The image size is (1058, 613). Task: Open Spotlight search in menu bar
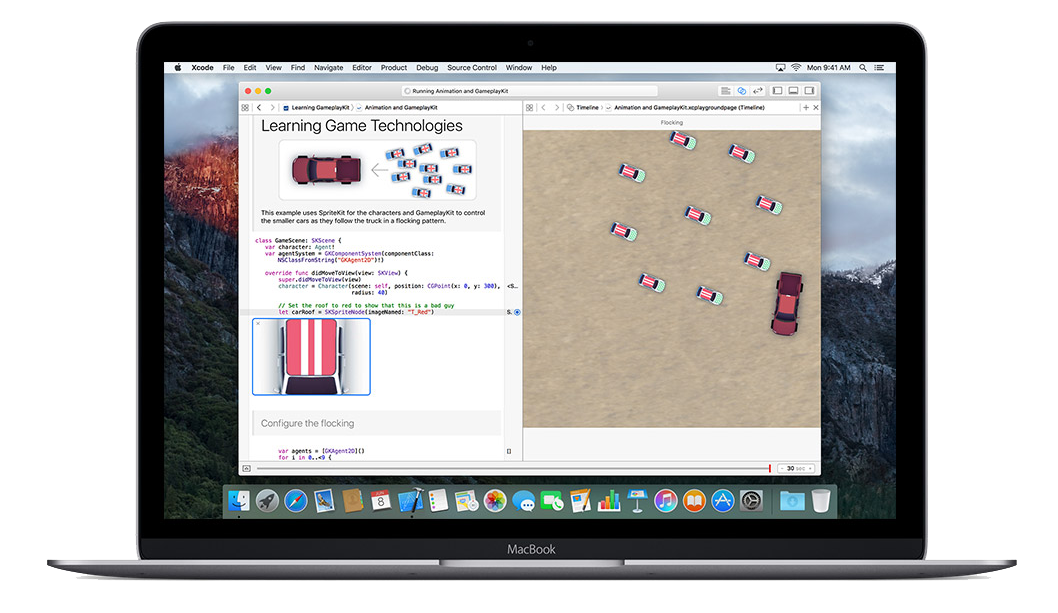coord(862,68)
